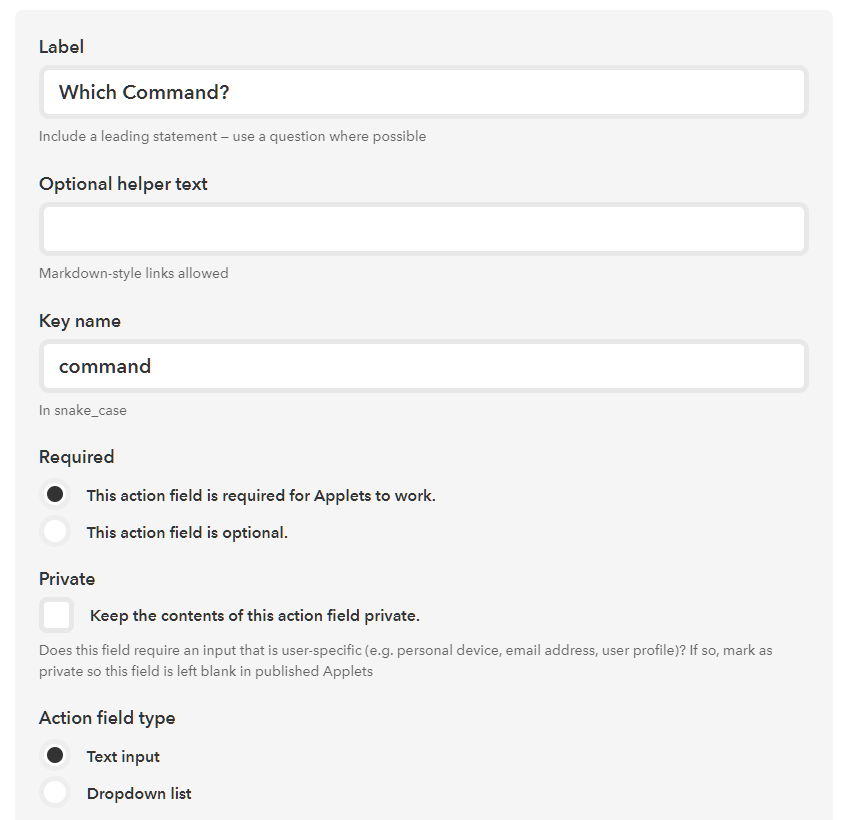Select the 'required for Applets to work' radio button
The width and height of the screenshot is (858, 820).
pyautogui.click(x=56, y=495)
